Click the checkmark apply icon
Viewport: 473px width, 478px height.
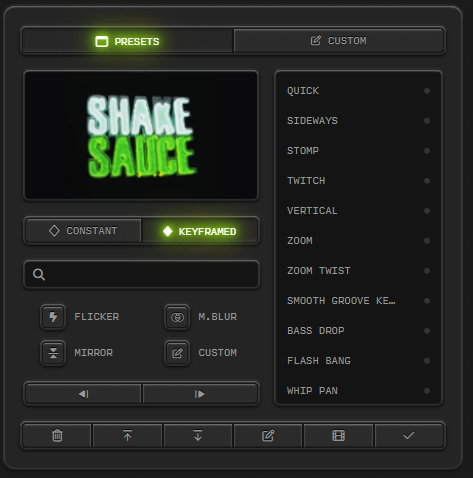tap(409, 435)
